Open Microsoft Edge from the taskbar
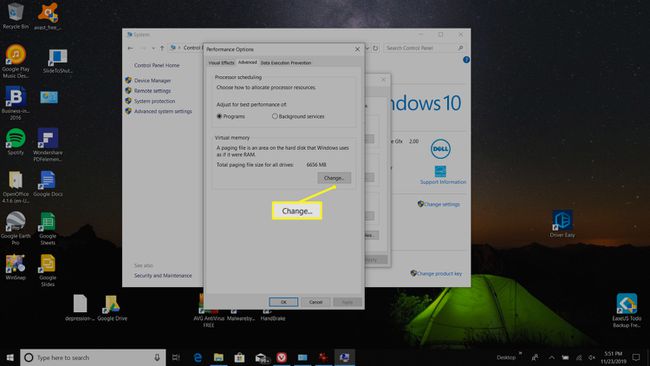Screen dimensions: 650x366 click(198, 357)
